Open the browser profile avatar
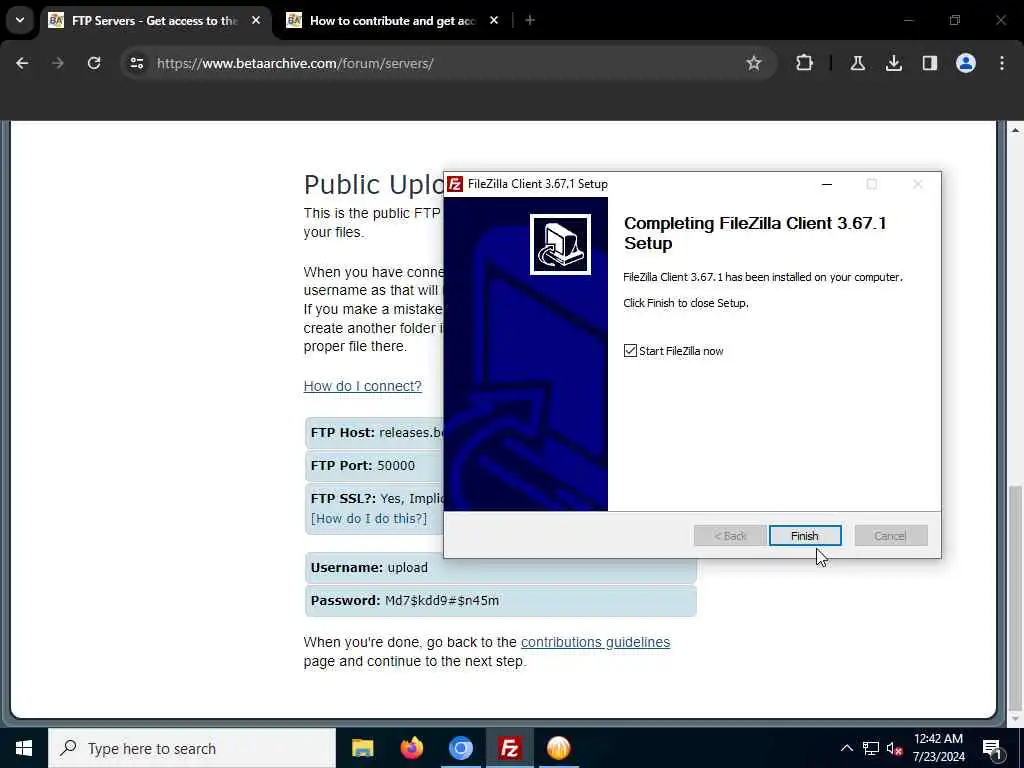The height and width of the screenshot is (768, 1024). point(966,63)
